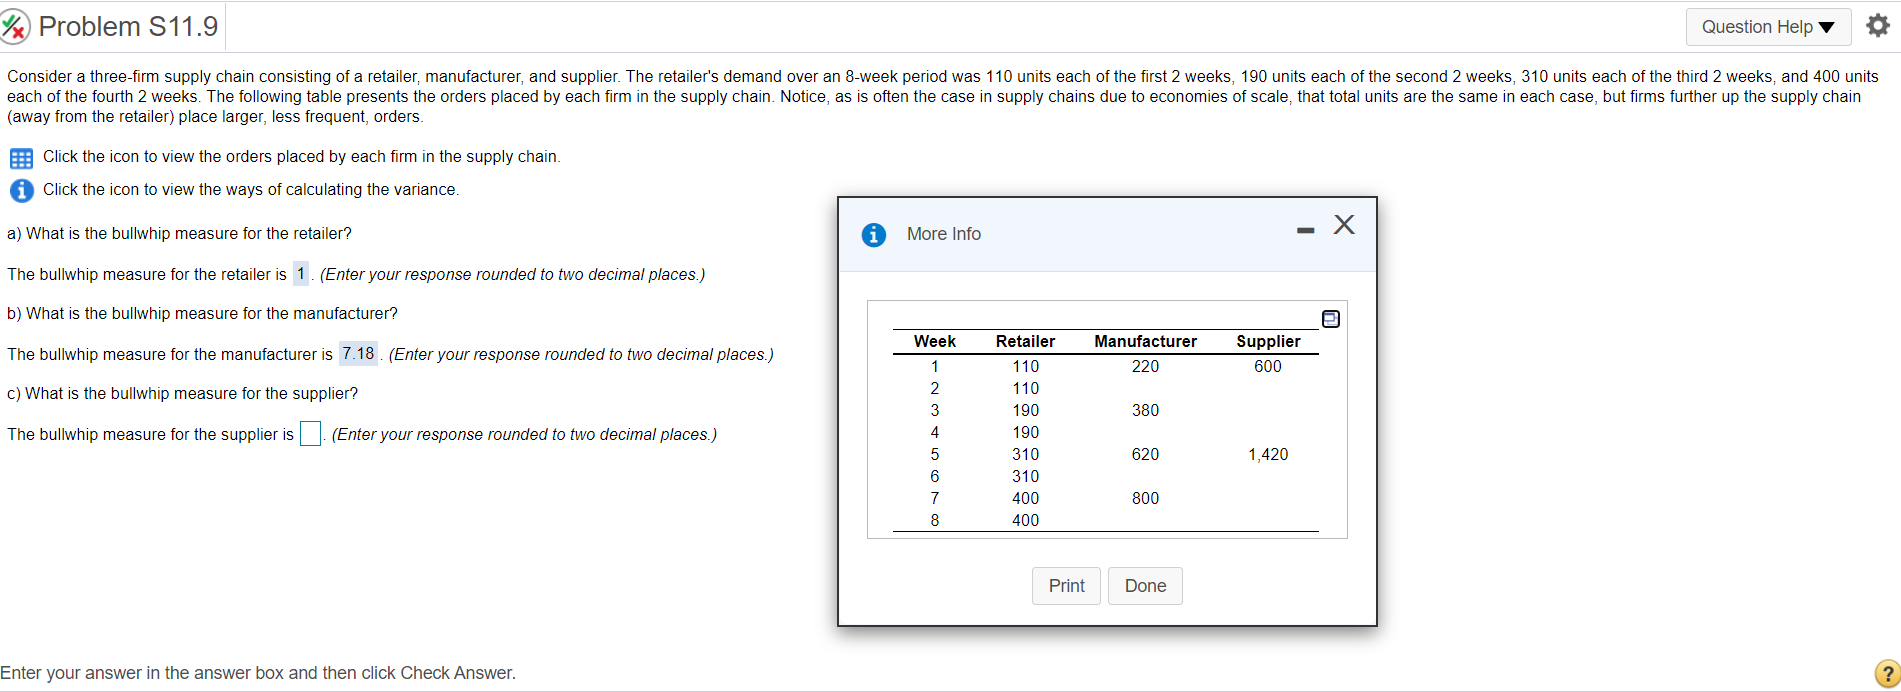This screenshot has height=692, width=1901.
Task: Click the Print button
Action: (1066, 586)
